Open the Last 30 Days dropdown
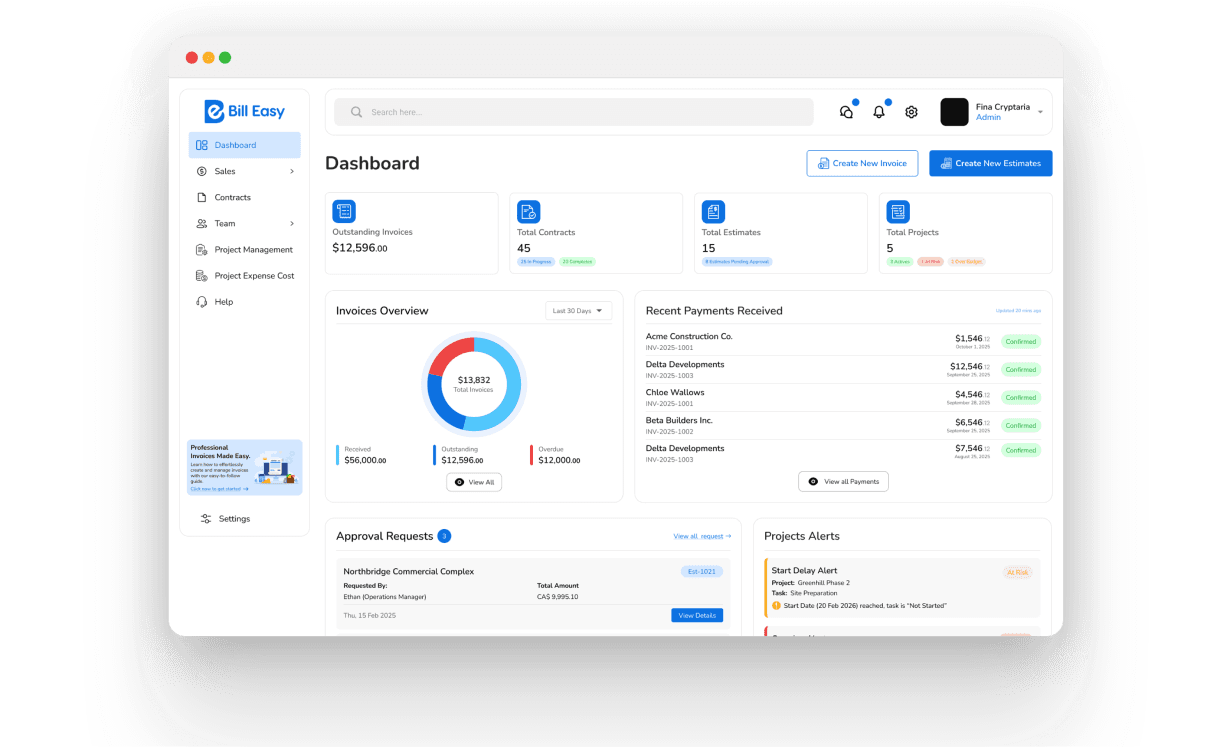Image resolution: width=1232 pixels, height=747 pixels. click(578, 311)
